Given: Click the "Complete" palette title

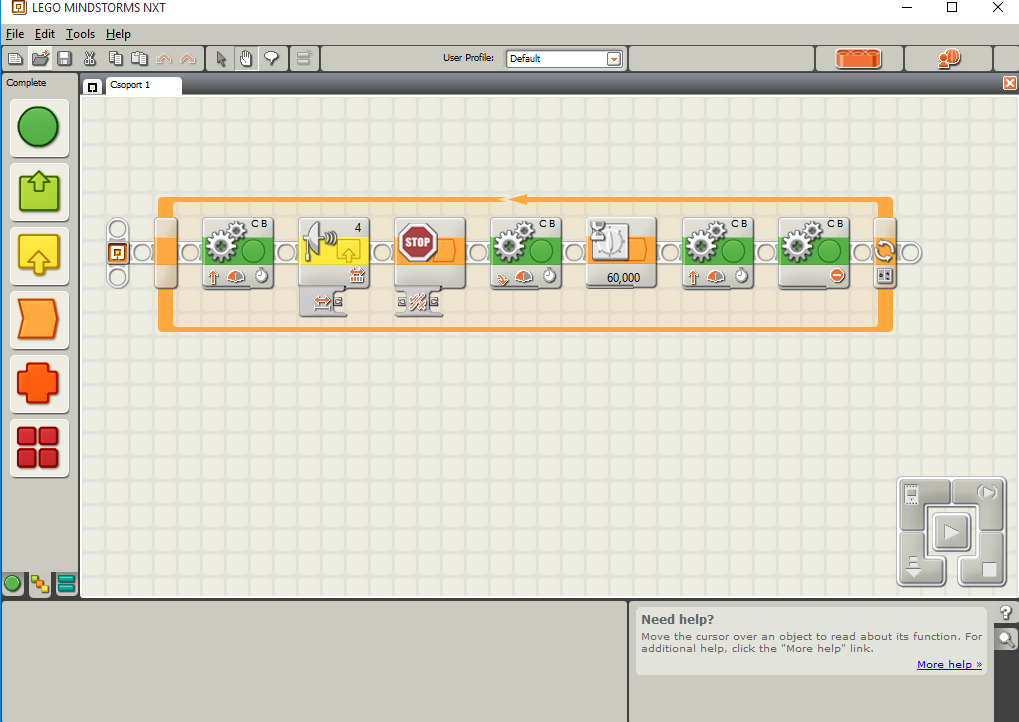Looking at the screenshot, I should 26,83.
